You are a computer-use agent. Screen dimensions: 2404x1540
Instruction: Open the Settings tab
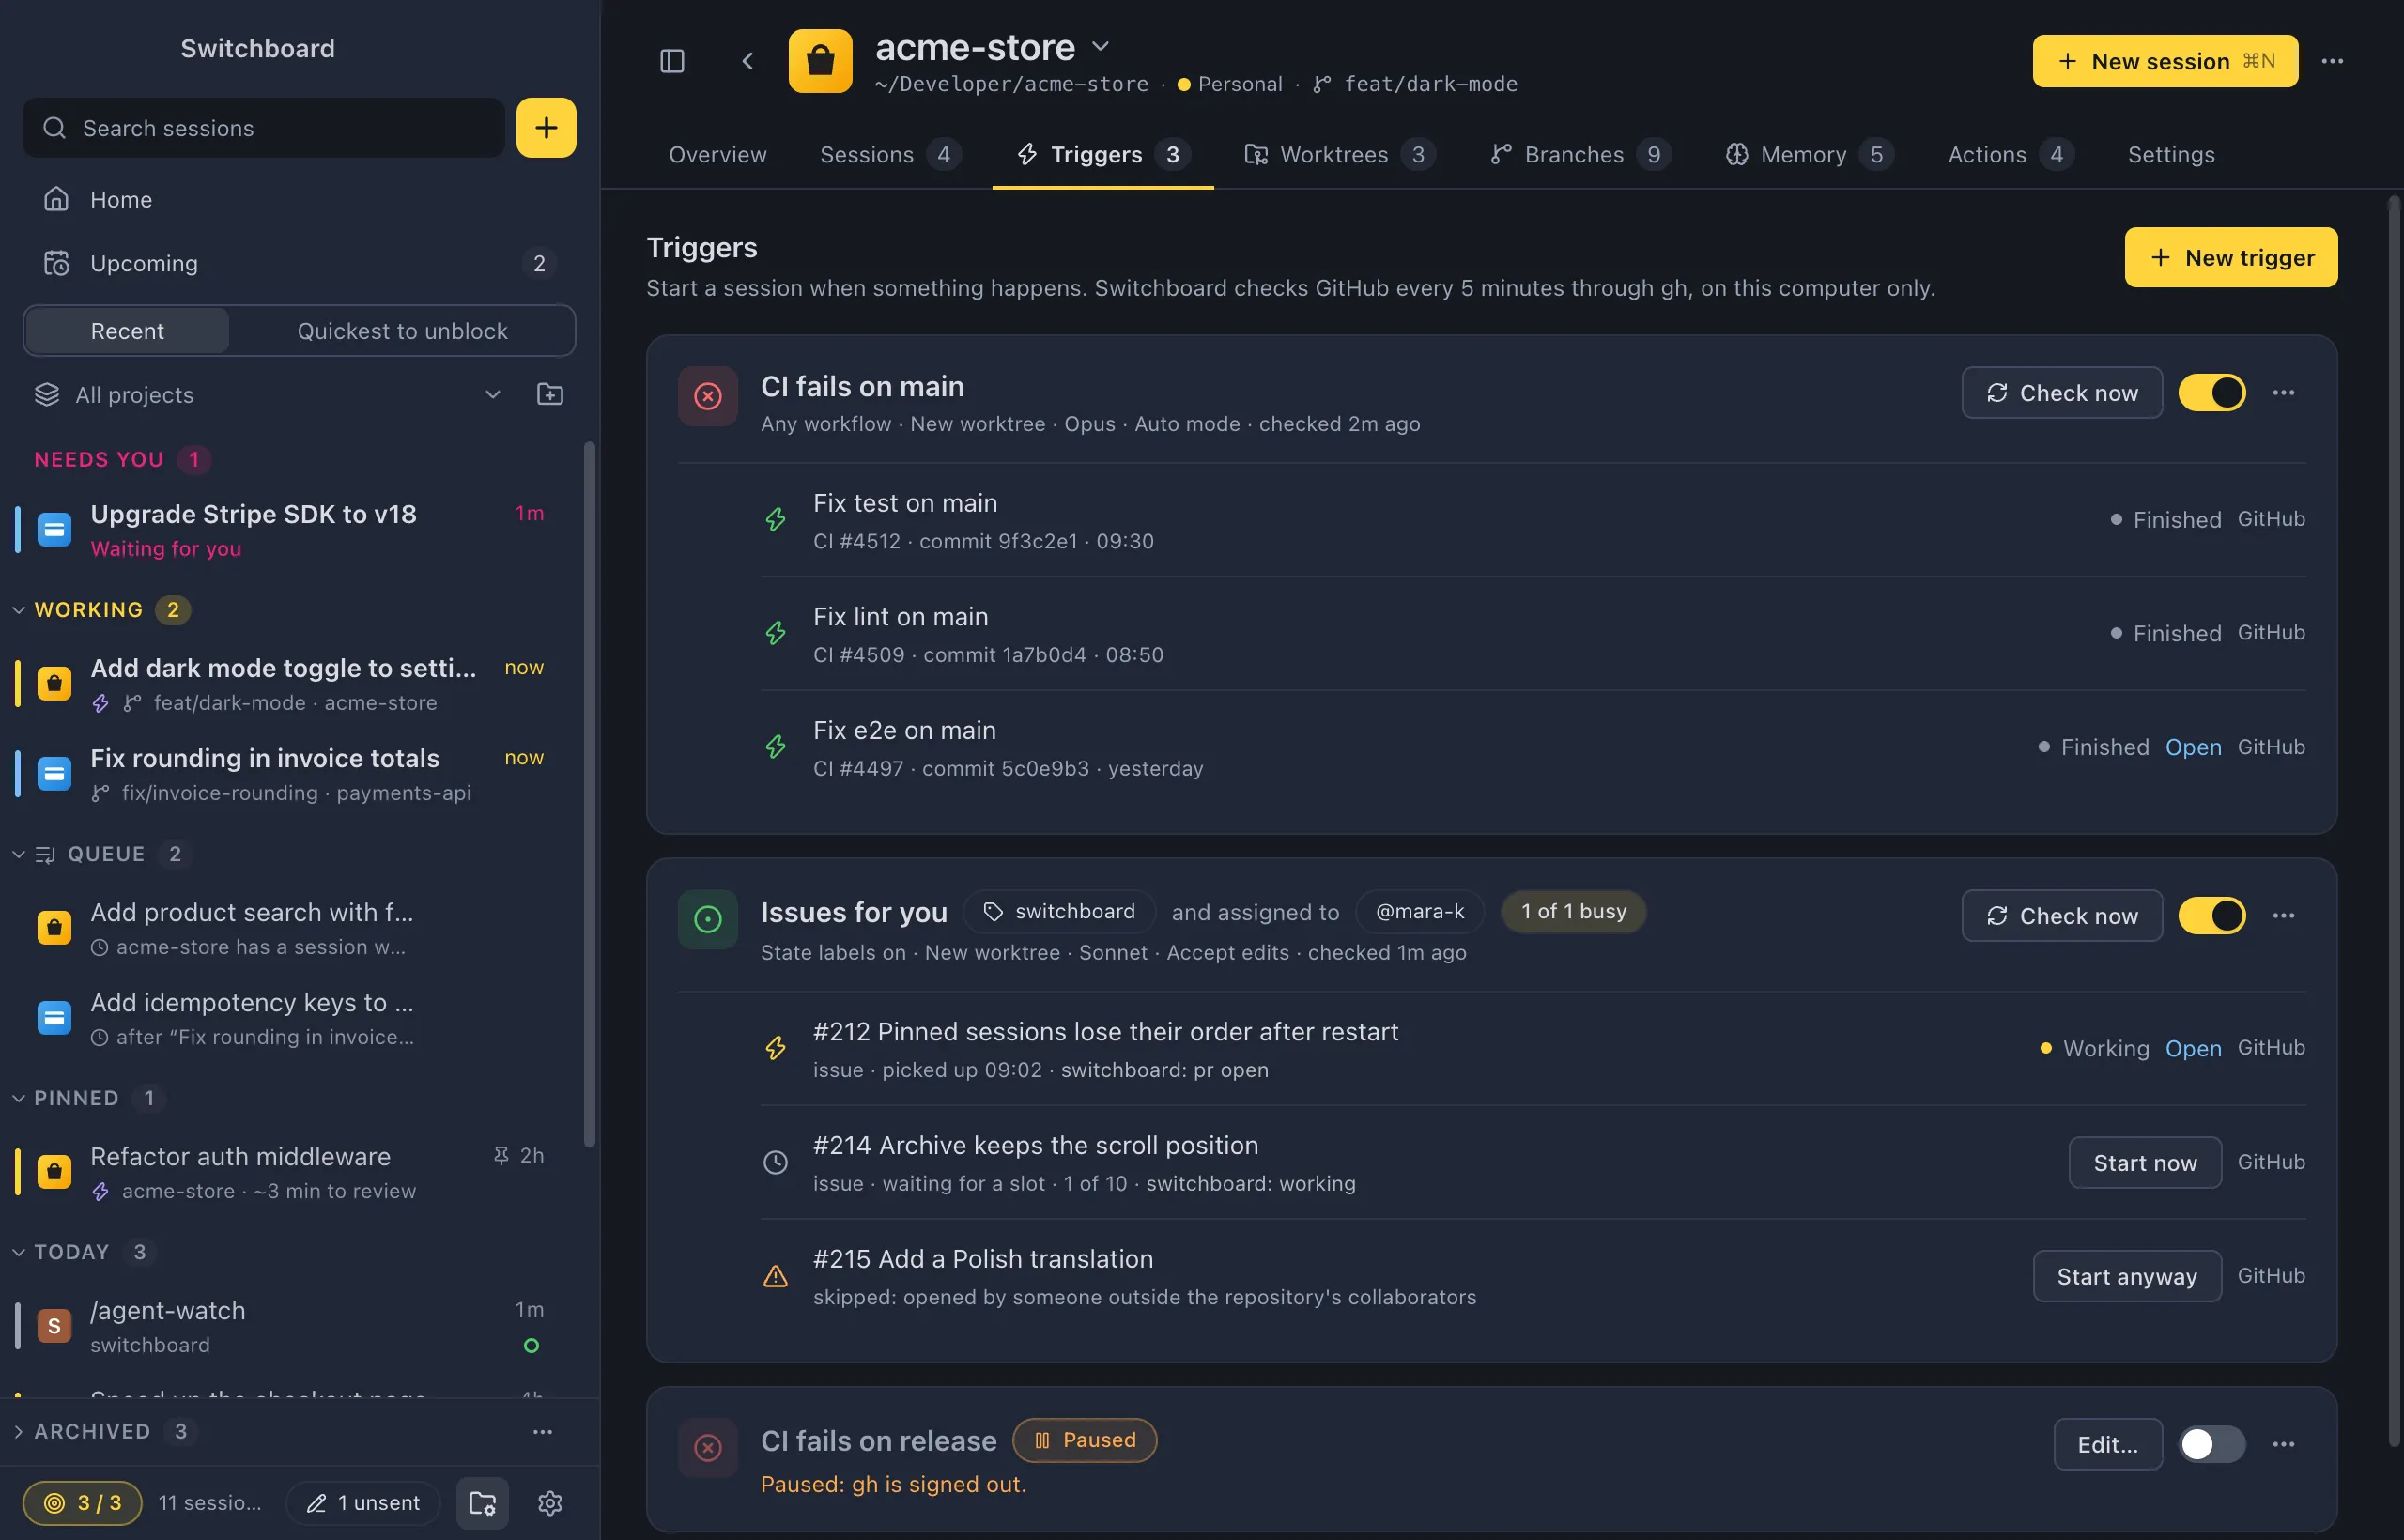[2171, 154]
